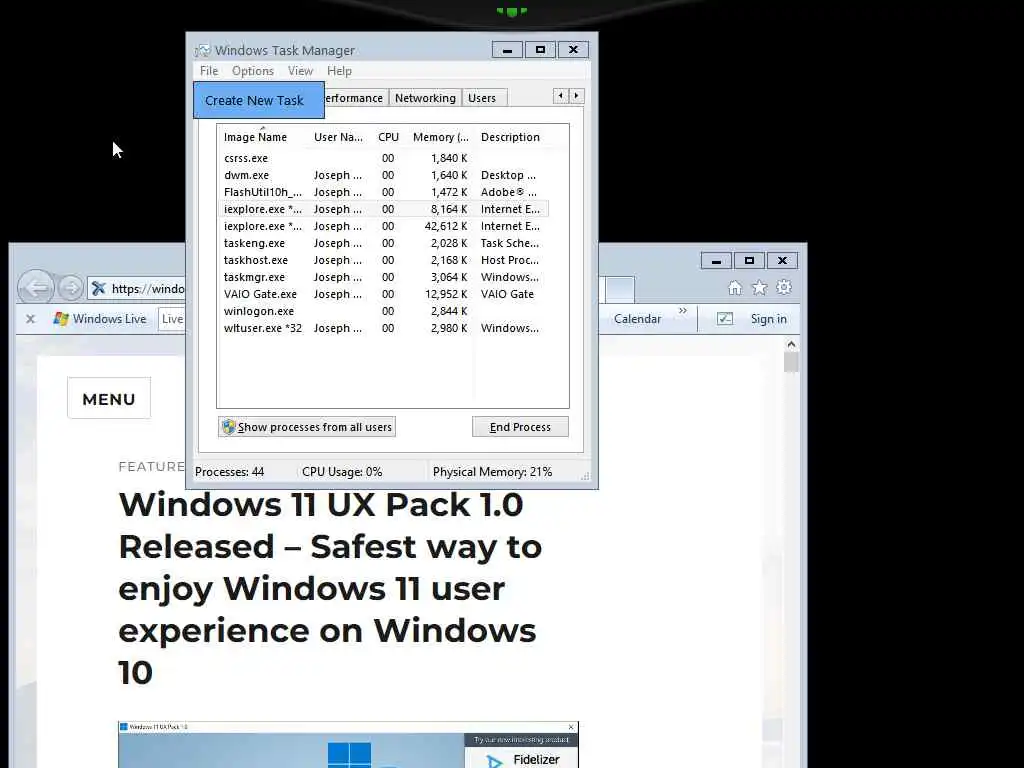
Task: Select the dwm.exe process row
Action: point(383,175)
